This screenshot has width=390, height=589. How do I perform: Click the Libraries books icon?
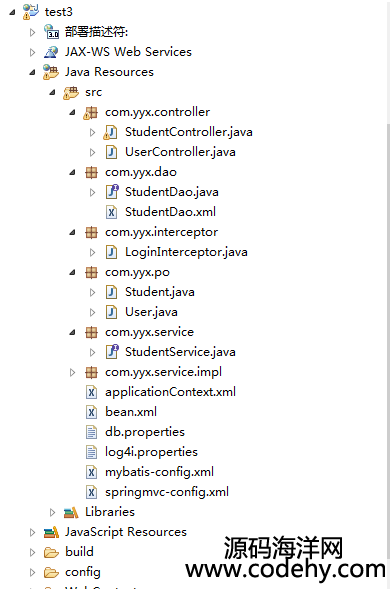point(71,512)
